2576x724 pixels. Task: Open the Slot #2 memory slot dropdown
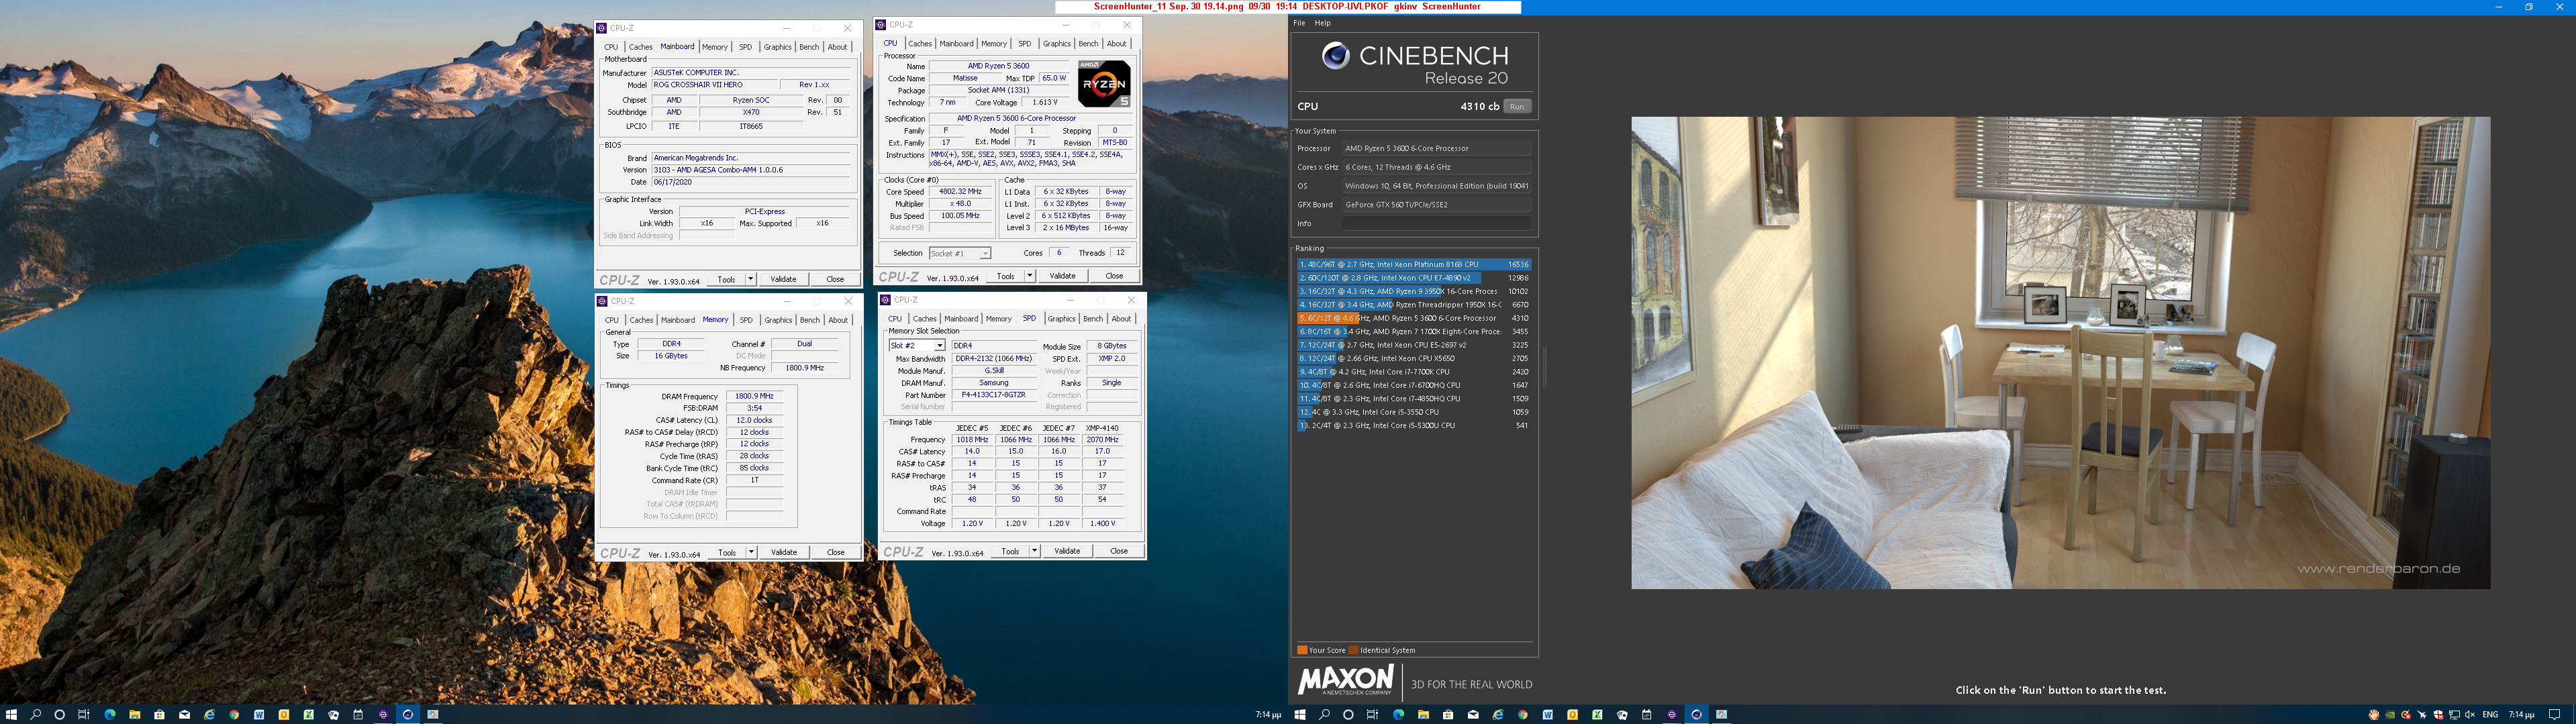(x=917, y=345)
